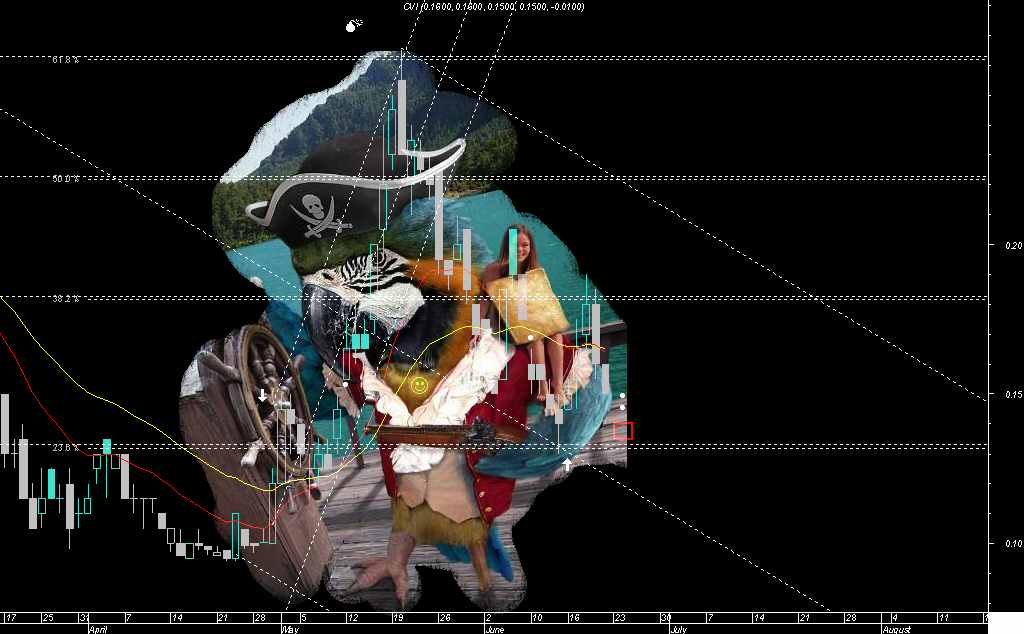Select the tall teal candlestick at the May 19 peak
The width and height of the screenshot is (1024, 634).
tap(392, 132)
